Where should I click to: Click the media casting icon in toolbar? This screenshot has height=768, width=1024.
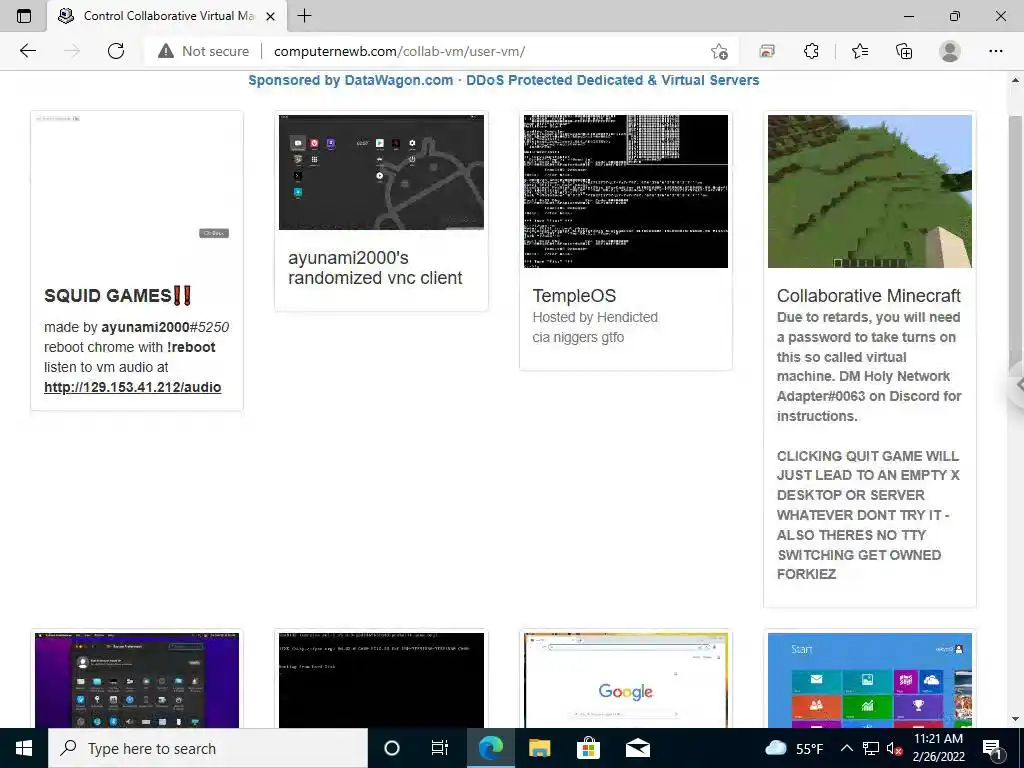point(767,51)
